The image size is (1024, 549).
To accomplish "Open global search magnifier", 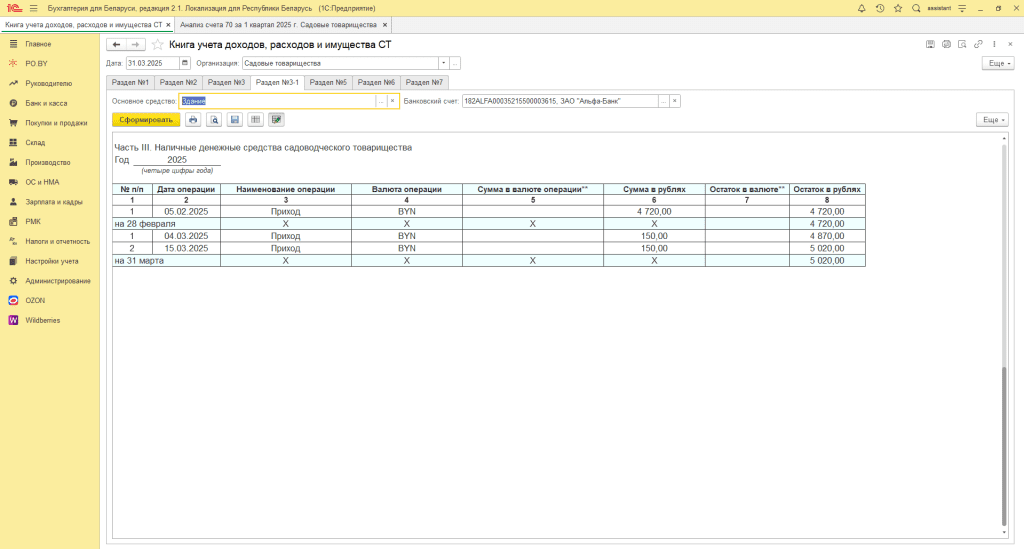I will (916, 8).
